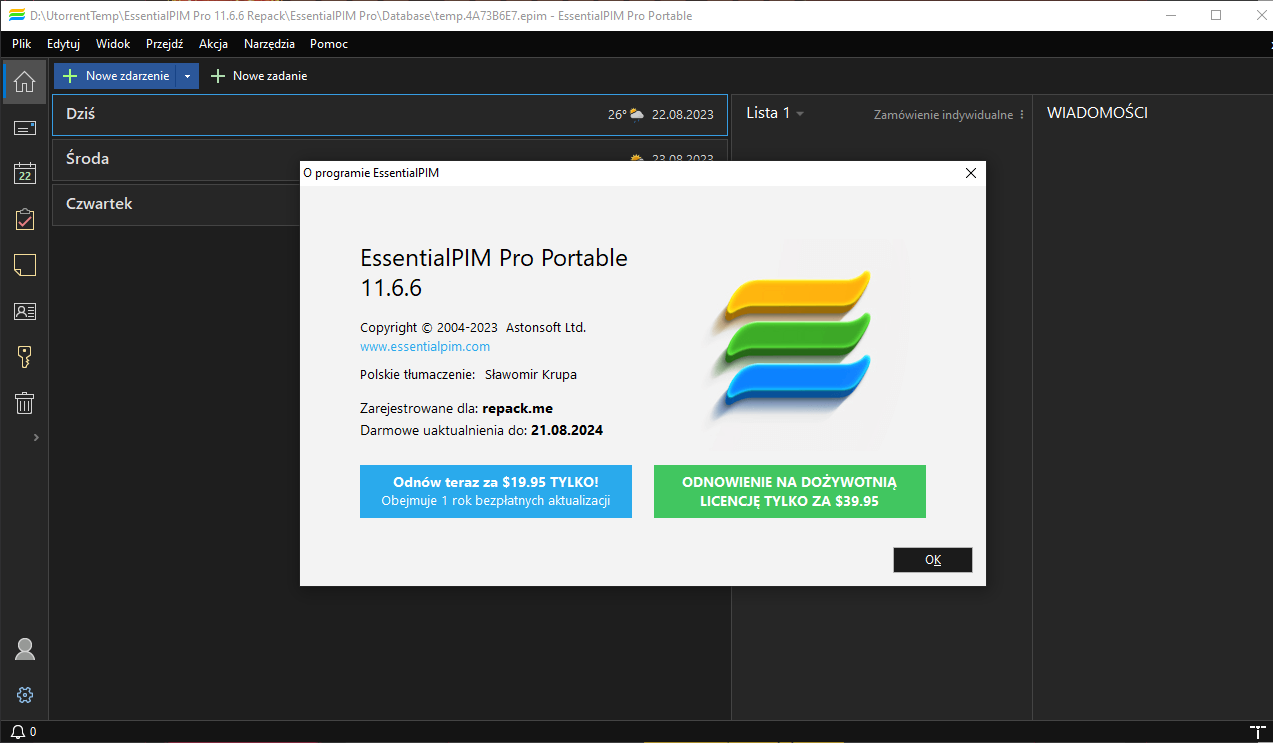Click the status bar icon at bottom right
The height and width of the screenshot is (743, 1273).
pos(1257,732)
